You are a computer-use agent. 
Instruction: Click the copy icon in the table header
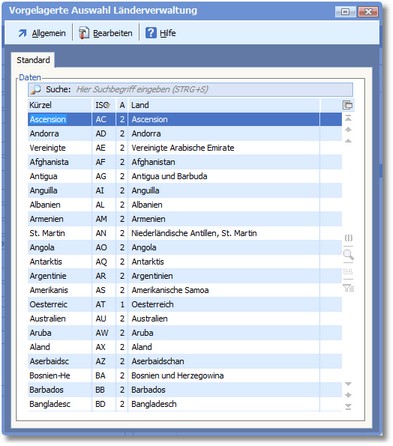click(x=348, y=105)
